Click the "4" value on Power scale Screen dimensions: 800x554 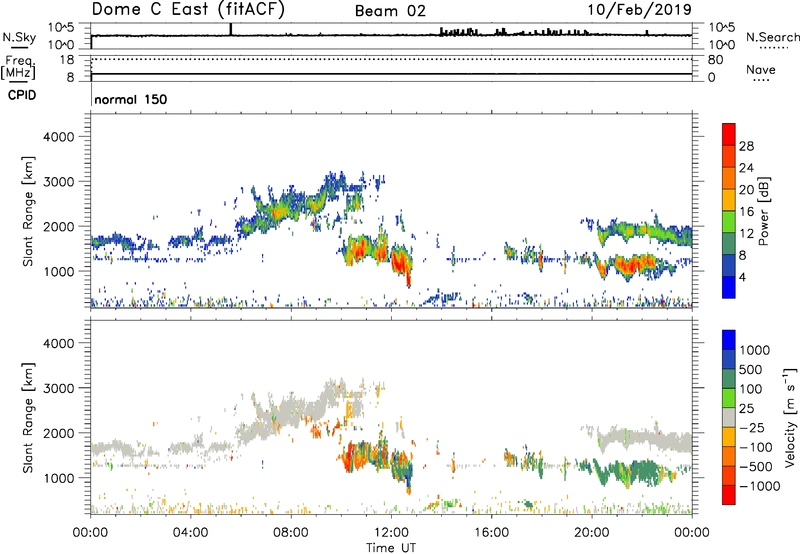tap(743, 277)
